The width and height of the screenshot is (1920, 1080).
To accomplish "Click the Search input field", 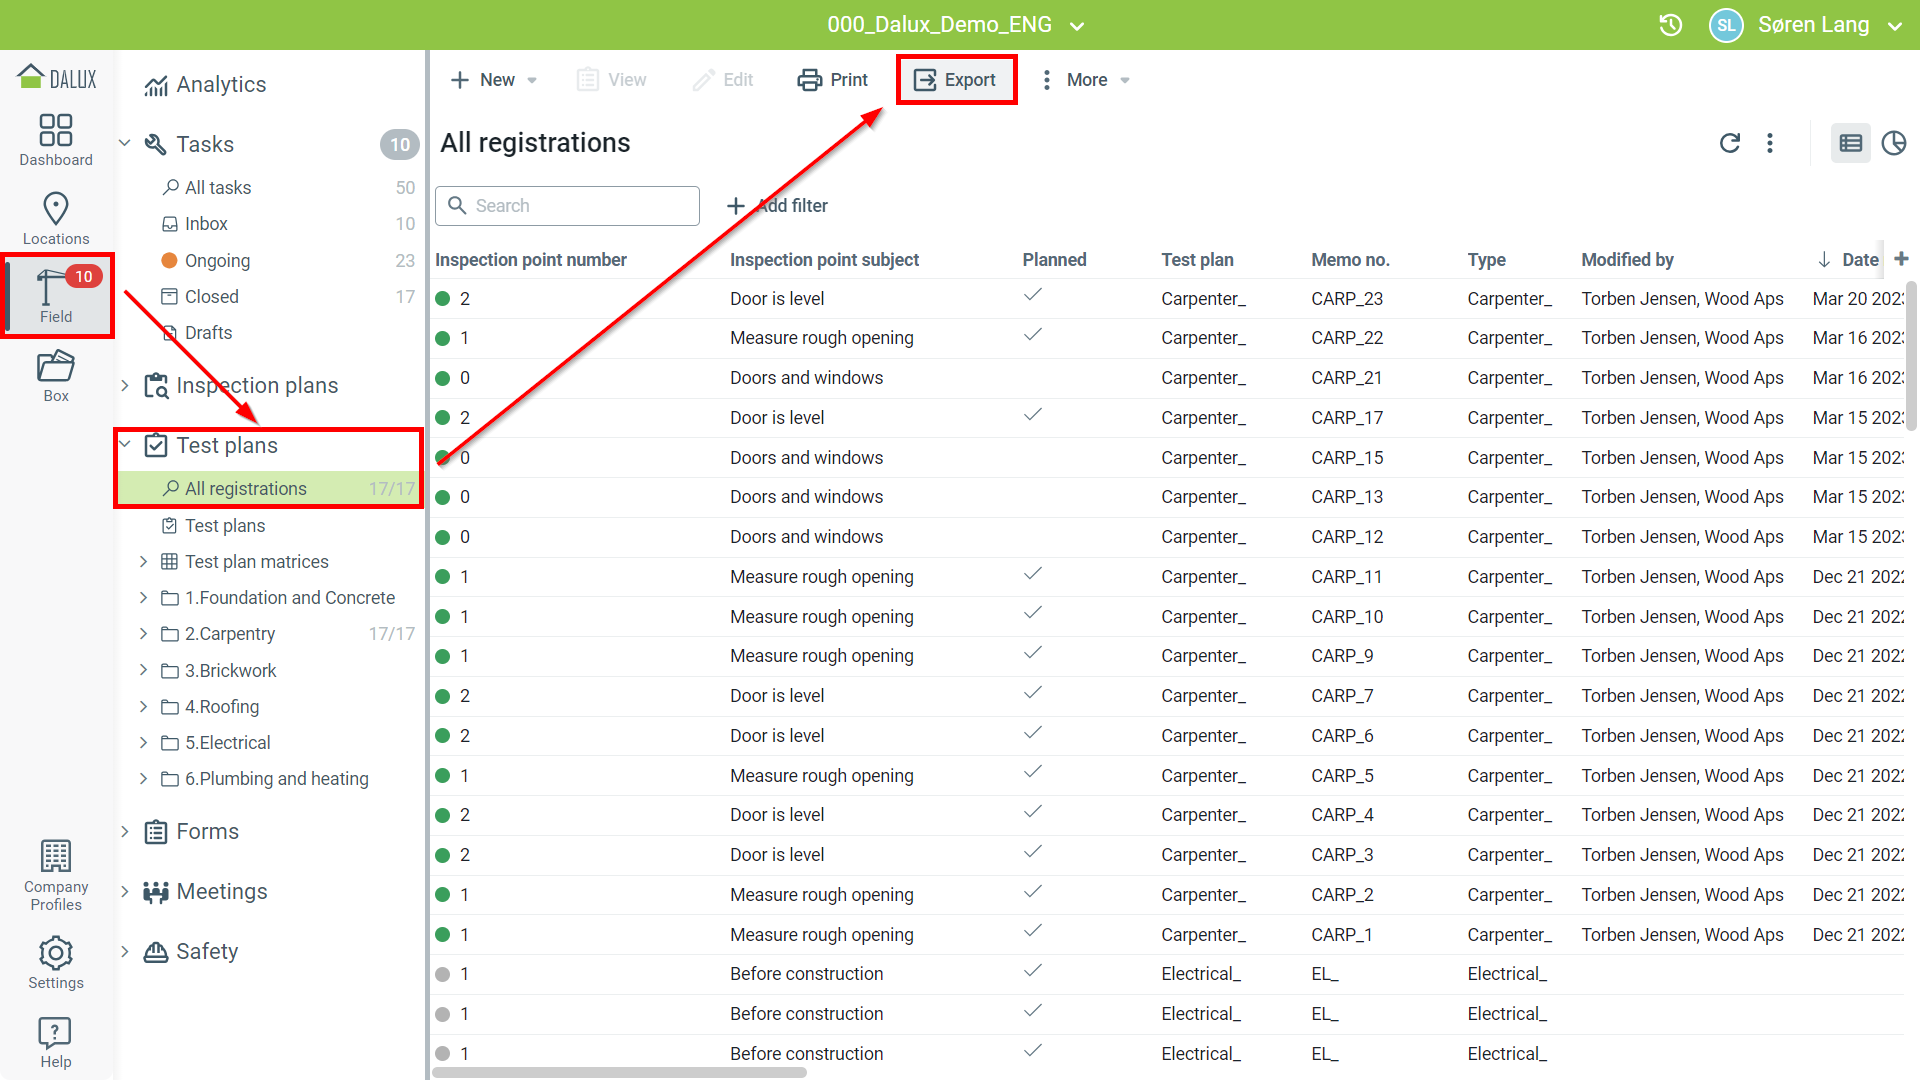I will click(580, 206).
